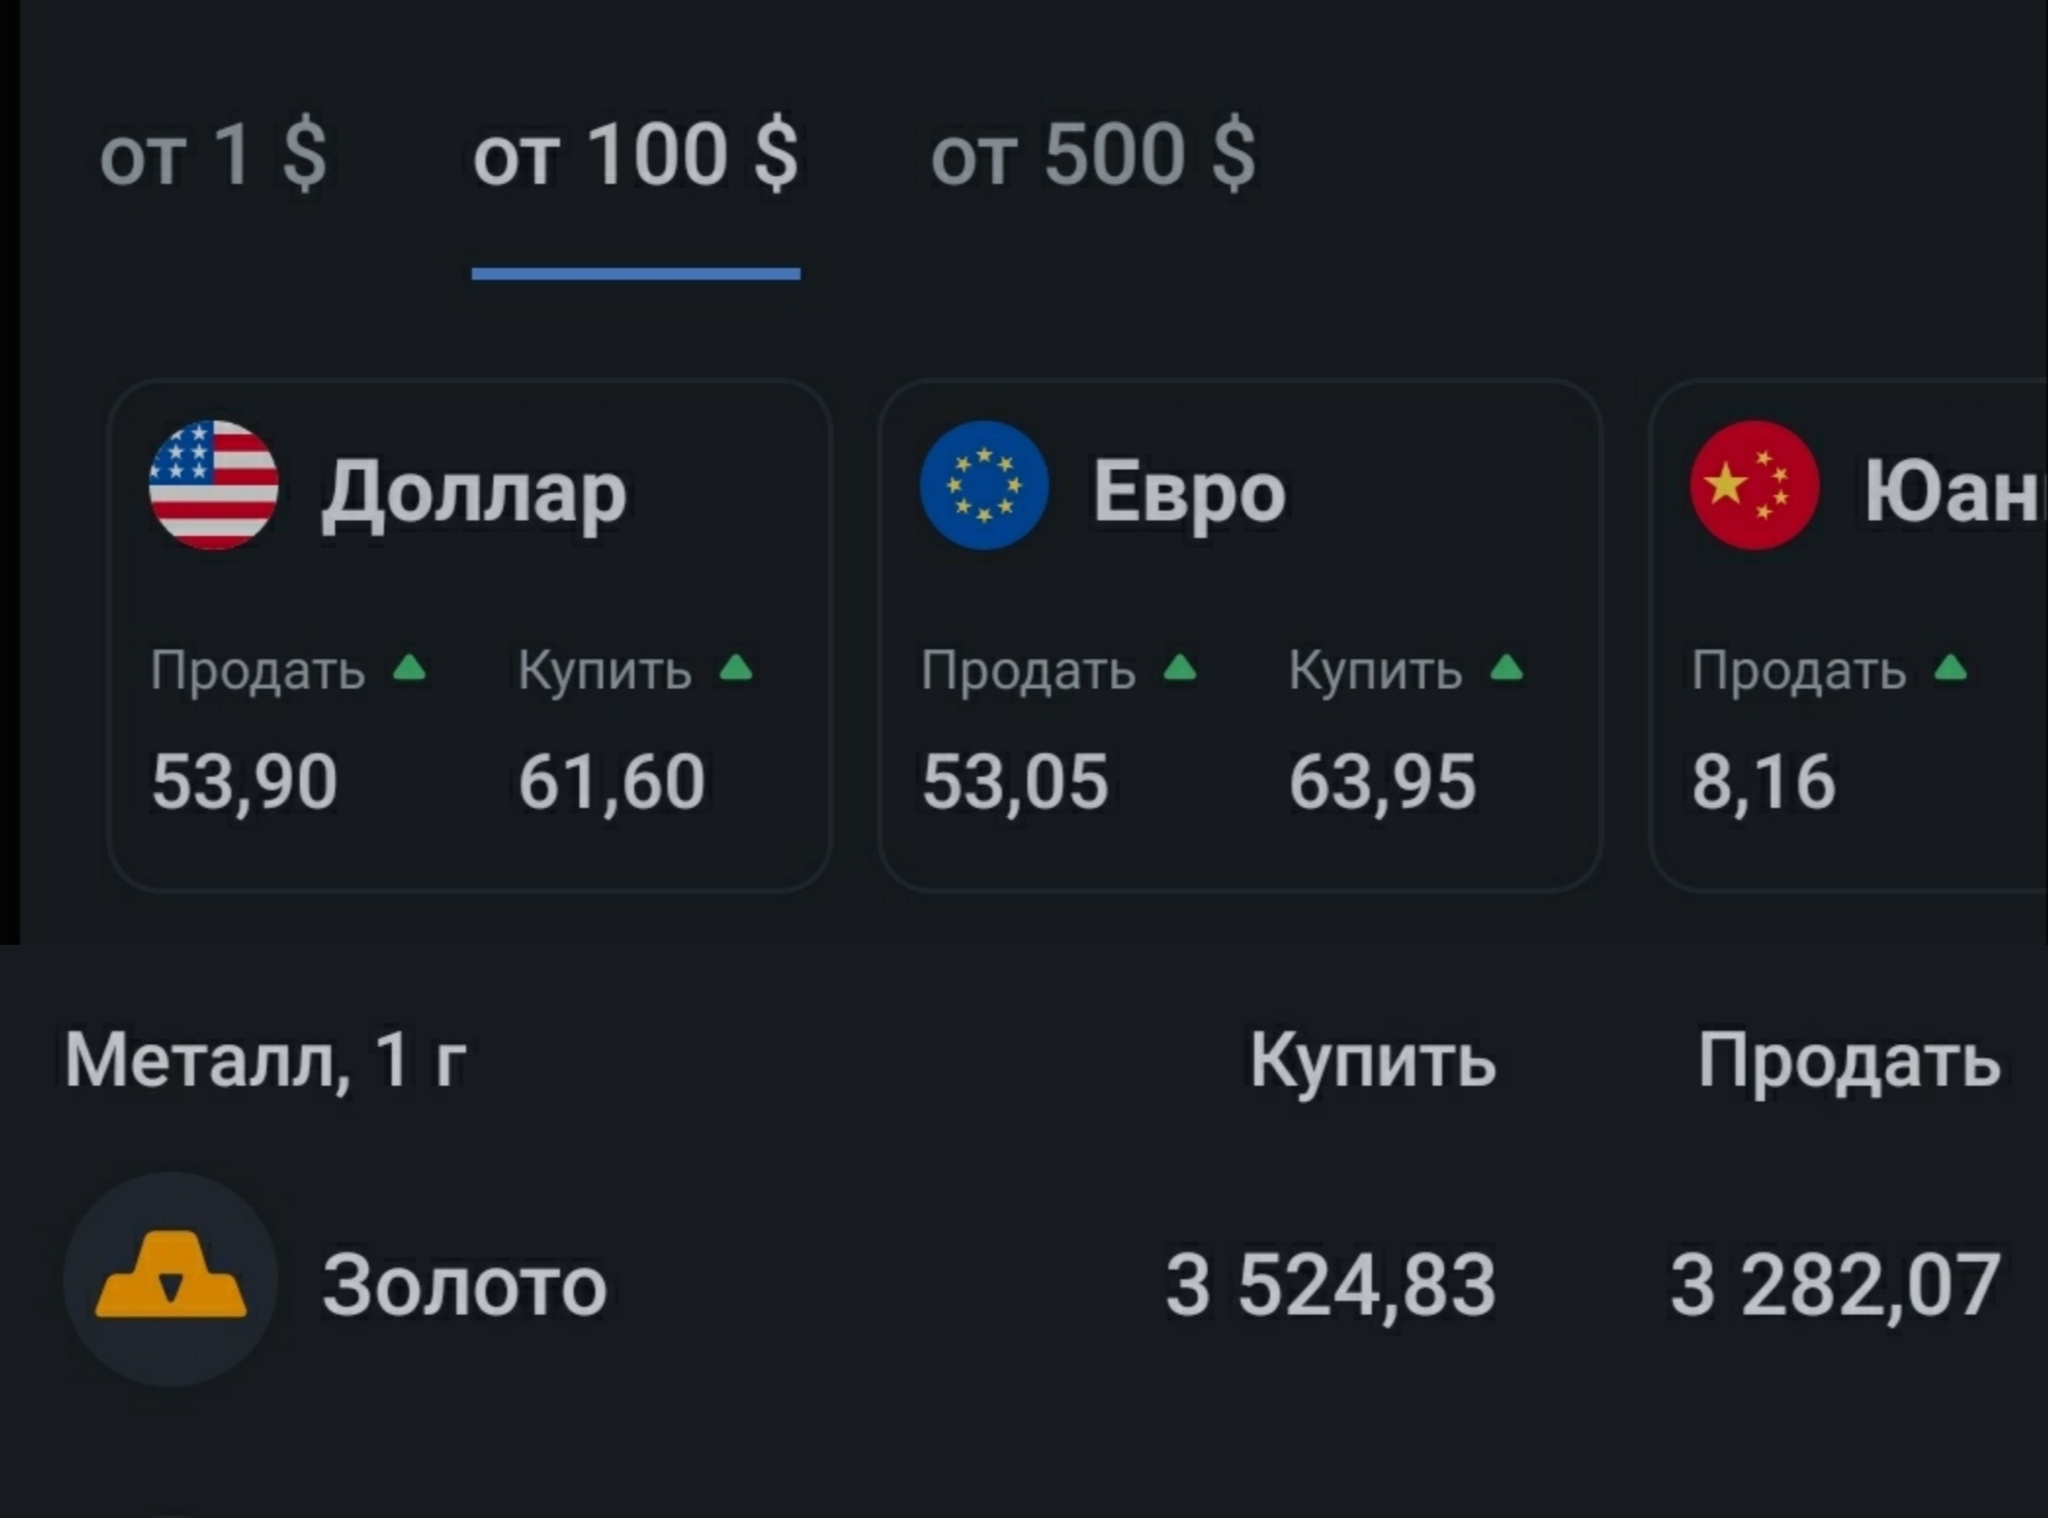The height and width of the screenshot is (1518, 2048).
Task: Click green arrow next to dollar Продать
Action: tap(410, 668)
